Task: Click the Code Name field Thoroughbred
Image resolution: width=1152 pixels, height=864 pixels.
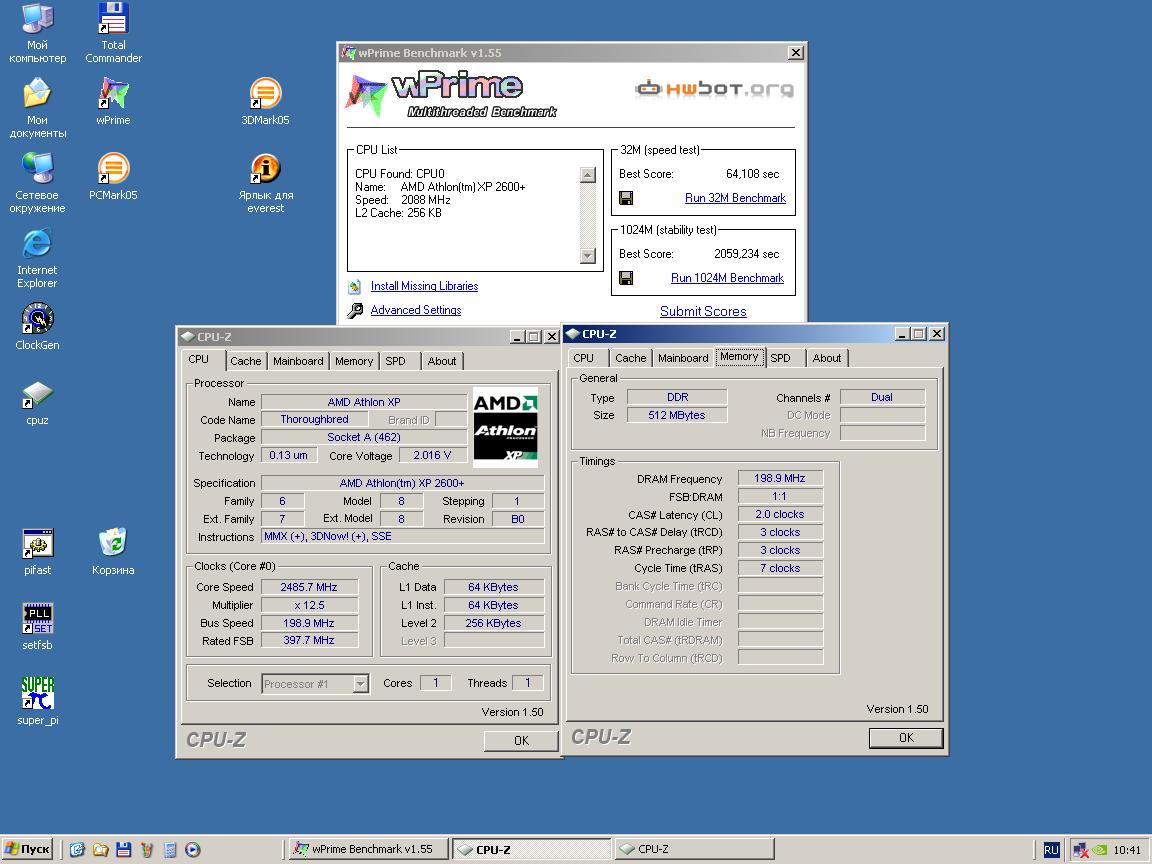Action: (x=314, y=420)
